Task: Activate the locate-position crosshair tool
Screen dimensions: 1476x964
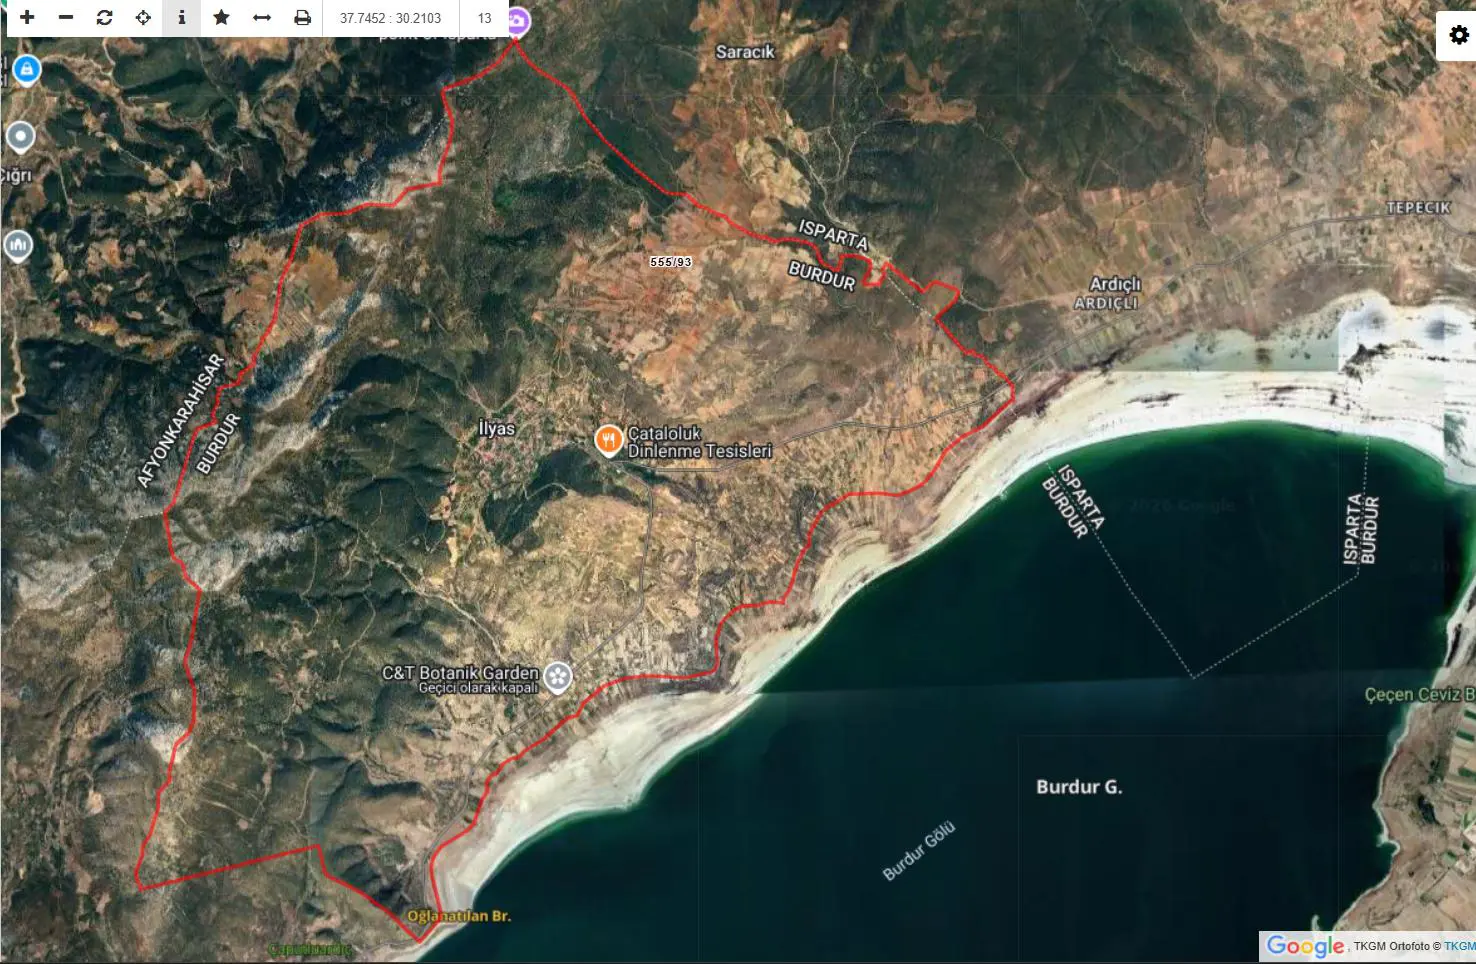Action: pyautogui.click(x=143, y=18)
